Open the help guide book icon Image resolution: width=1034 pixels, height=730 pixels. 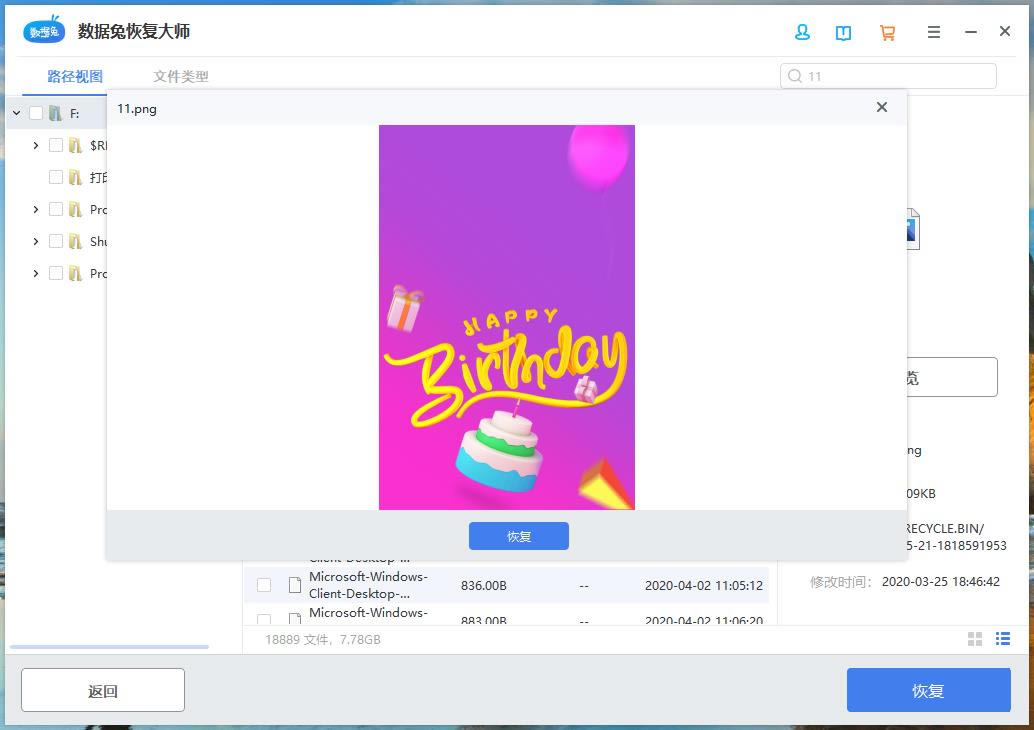(844, 32)
